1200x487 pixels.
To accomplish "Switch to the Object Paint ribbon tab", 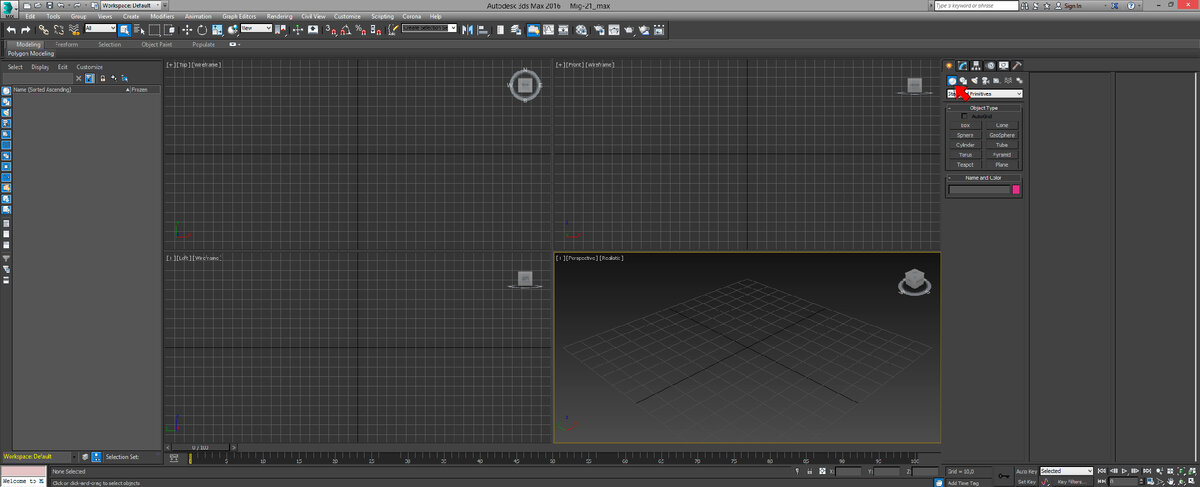I will [x=158, y=44].
